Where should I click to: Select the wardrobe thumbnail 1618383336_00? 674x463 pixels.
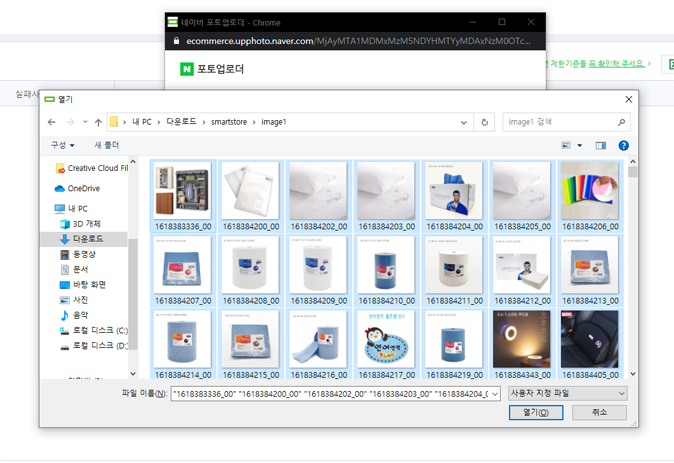tap(183, 197)
